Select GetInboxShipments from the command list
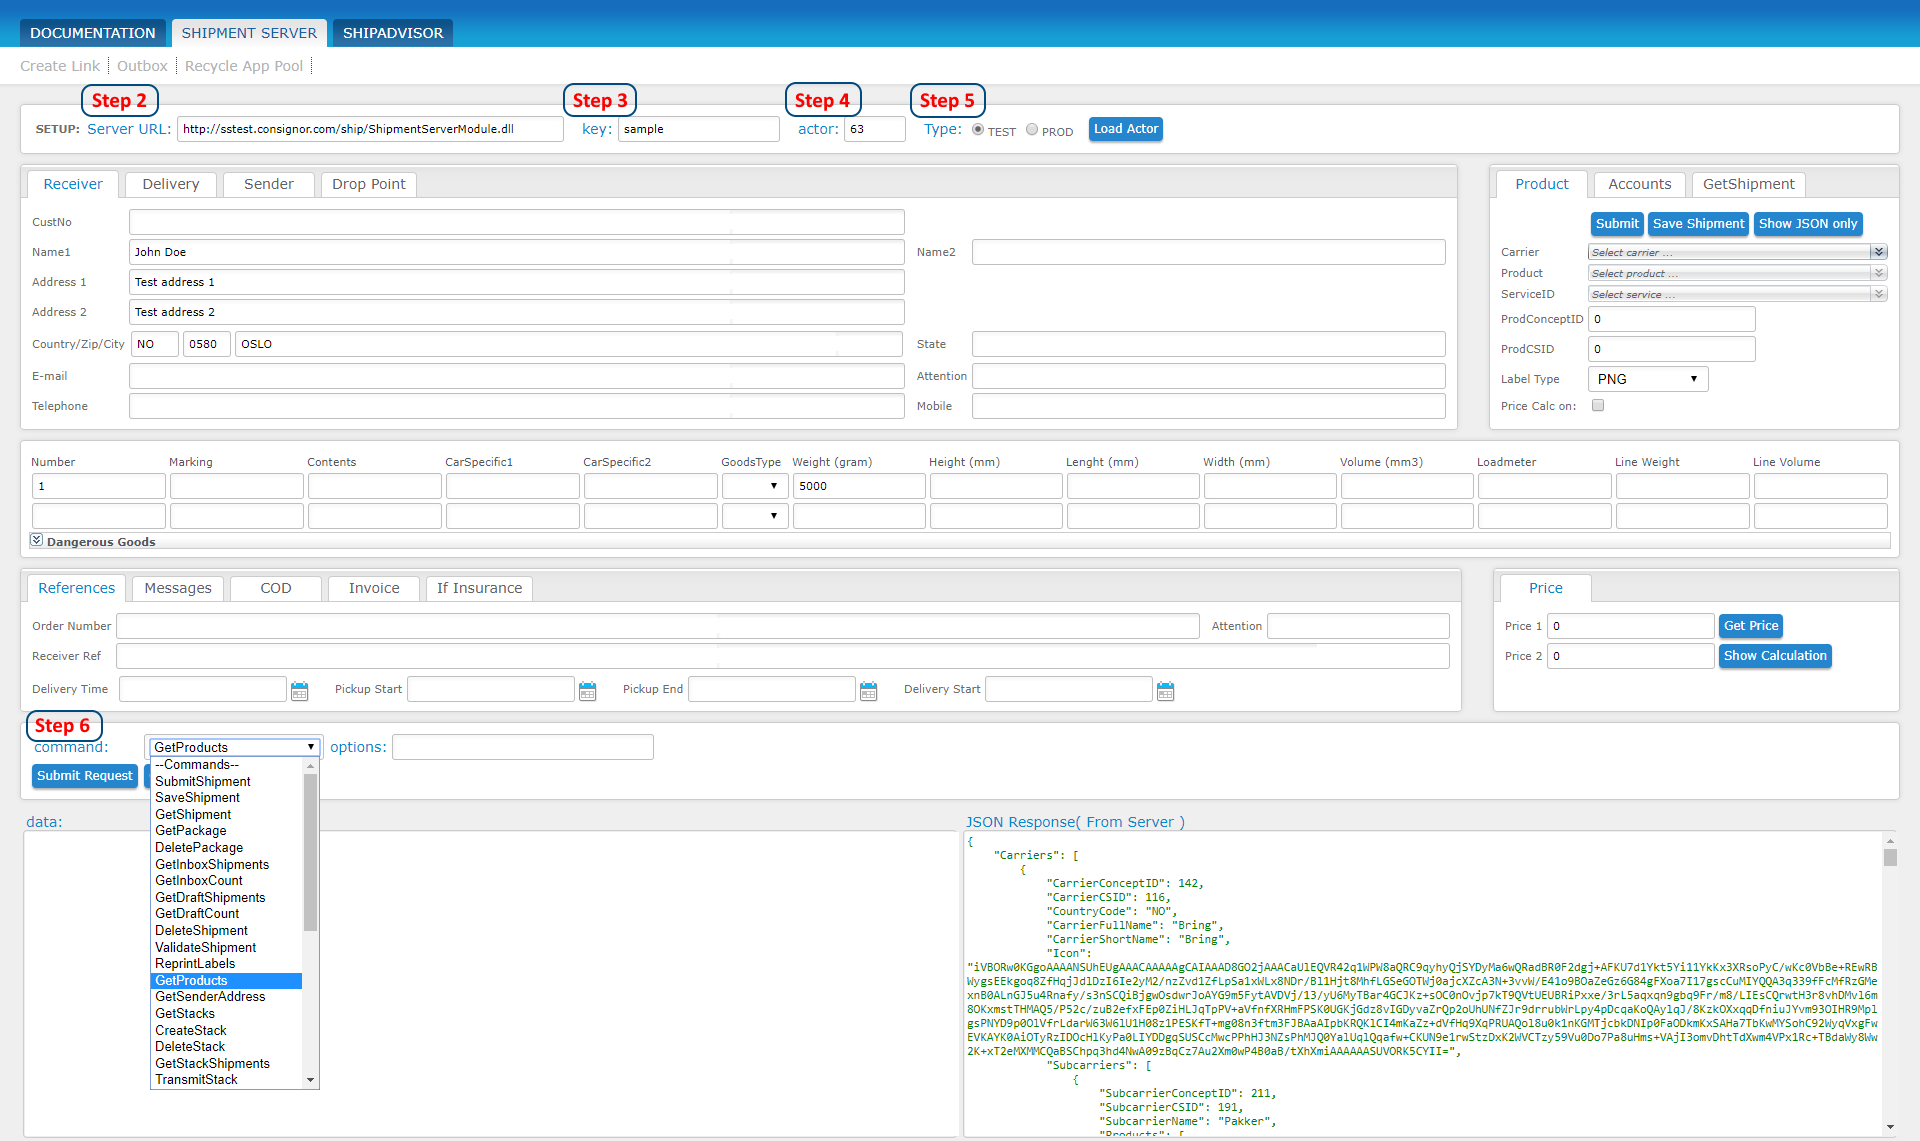1920x1141 pixels. 226,865
